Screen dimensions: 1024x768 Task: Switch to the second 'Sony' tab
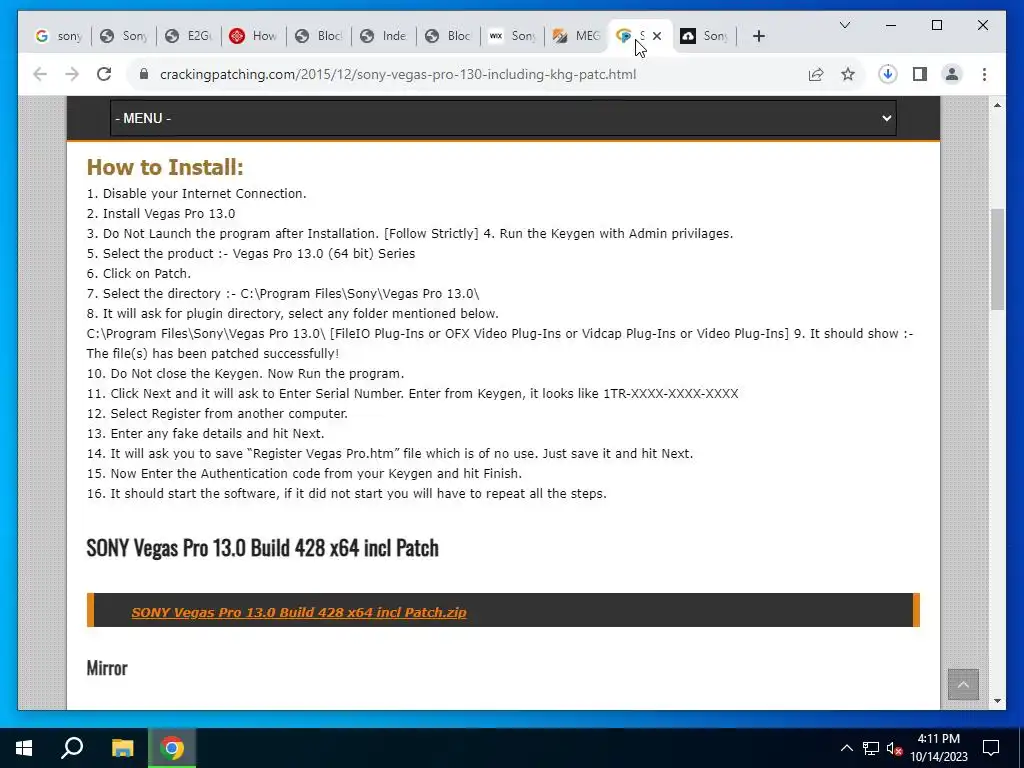(123, 36)
